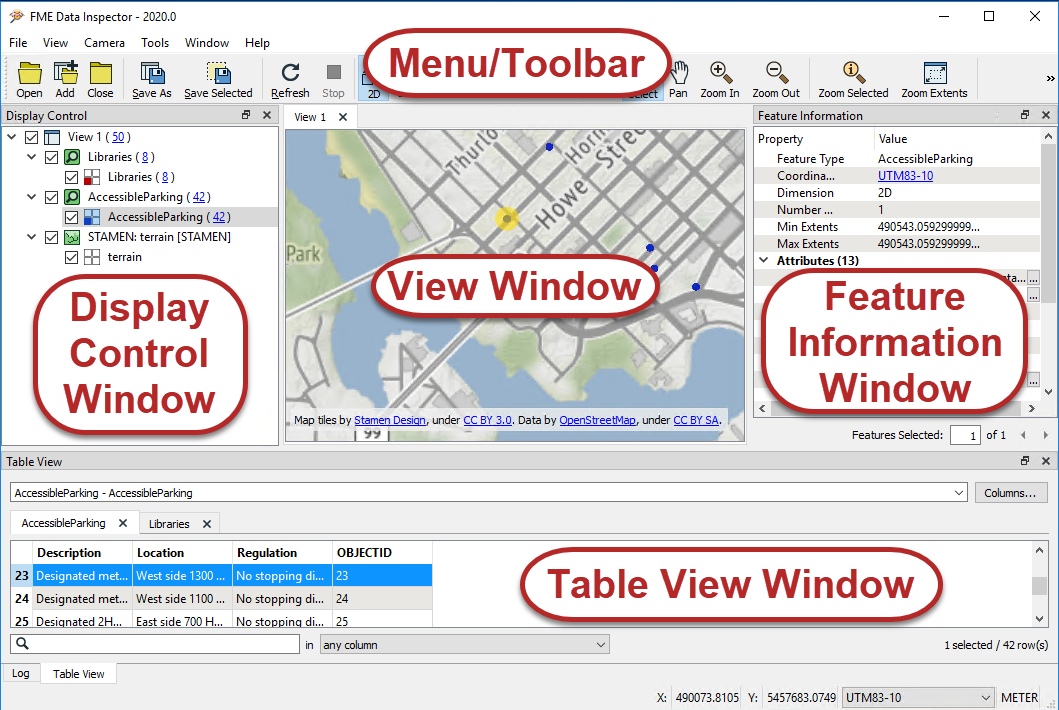The image size is (1059, 710).
Task: Collapse the STAMEN terrain tree node
Action: (31, 237)
